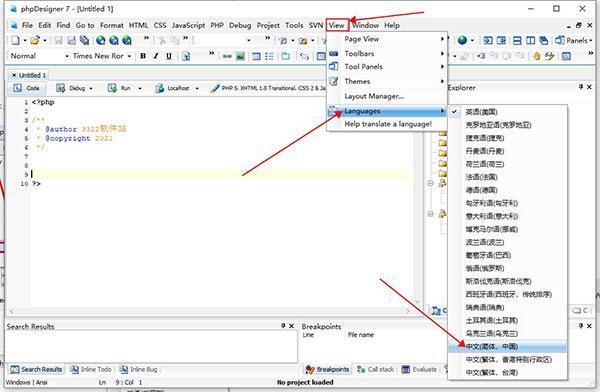Select 中文(简体，中国) language
Screen dimensions: 600x392
tap(507, 347)
